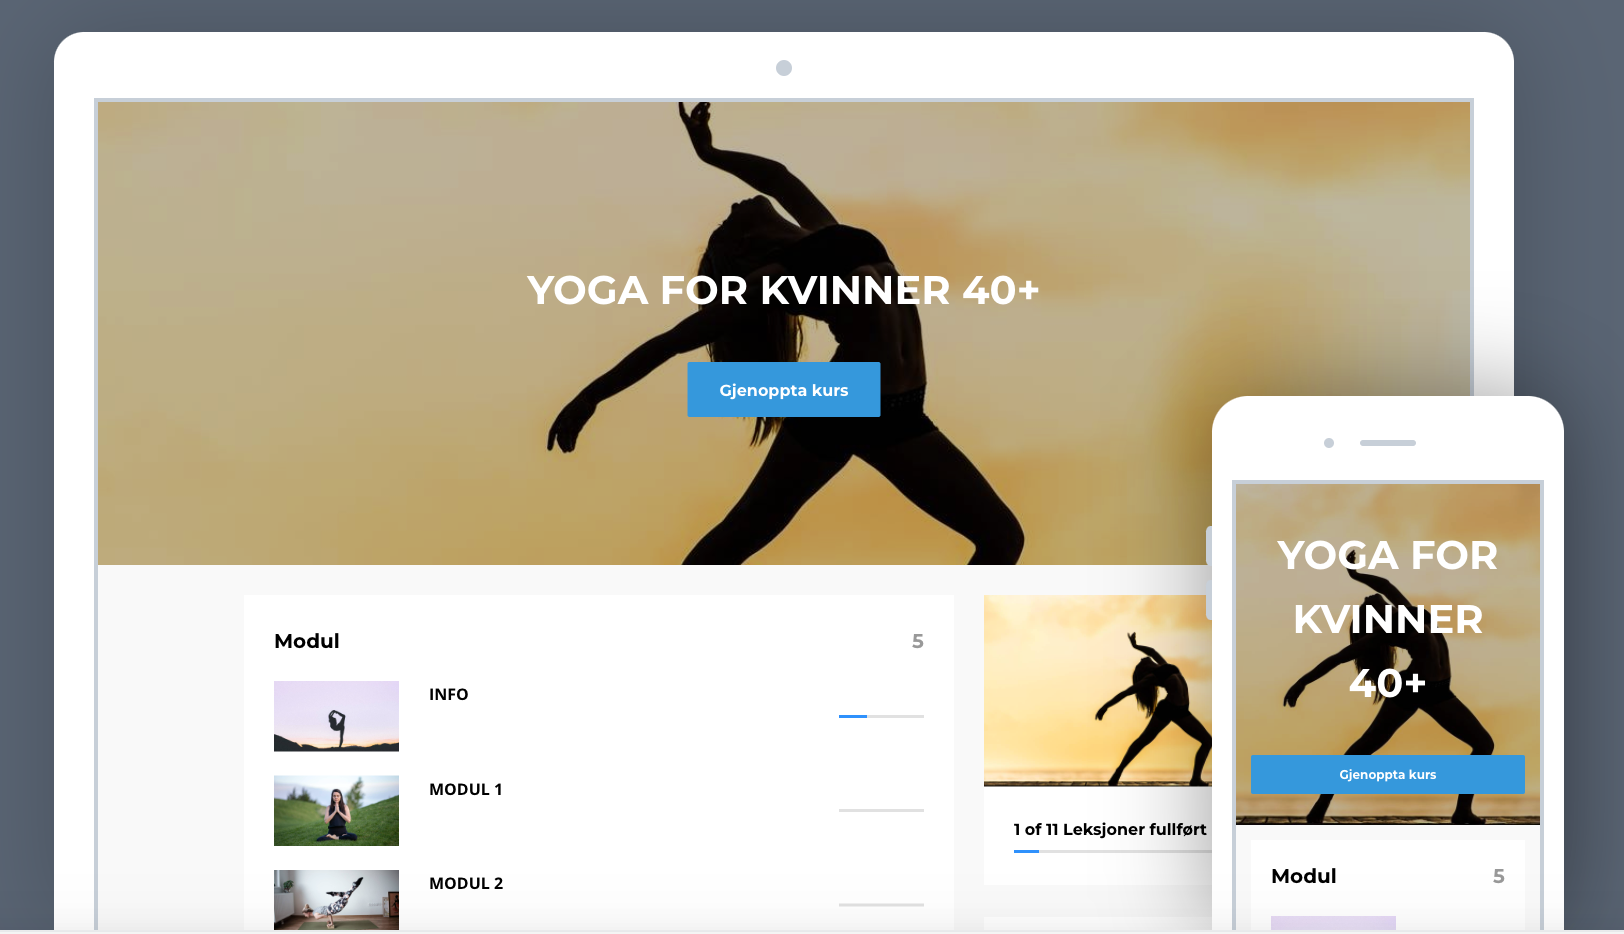Screen dimensions: 1624x934
Task: Select the MODUL 1 title
Action: tap(466, 790)
